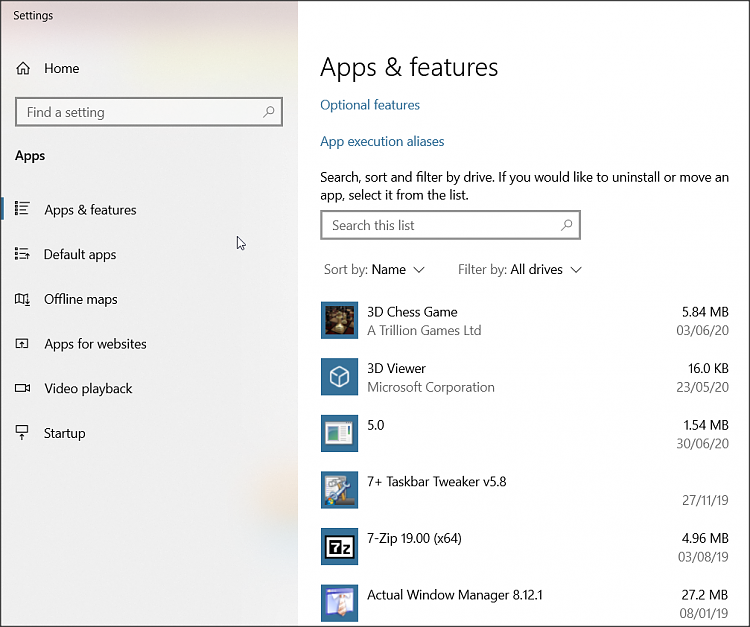Click the 3D Viewer cube icon
Screen dimensions: 750x627
coord(339,376)
